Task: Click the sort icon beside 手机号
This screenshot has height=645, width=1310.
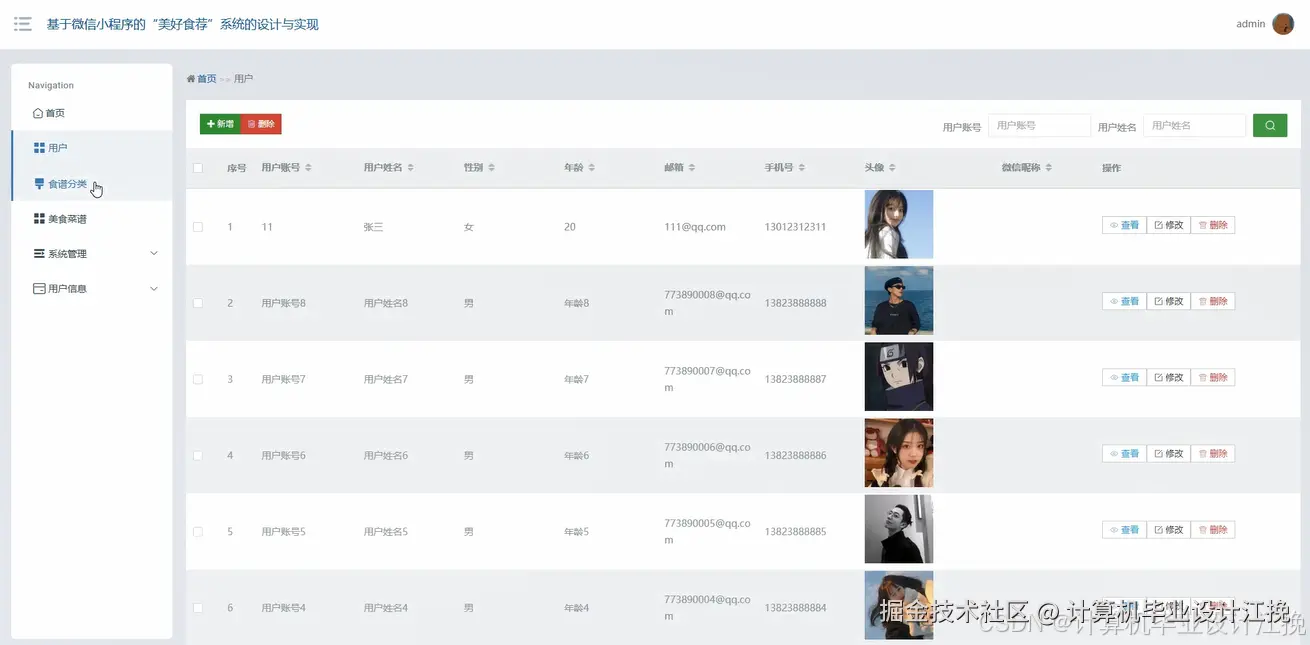Action: 802,168
